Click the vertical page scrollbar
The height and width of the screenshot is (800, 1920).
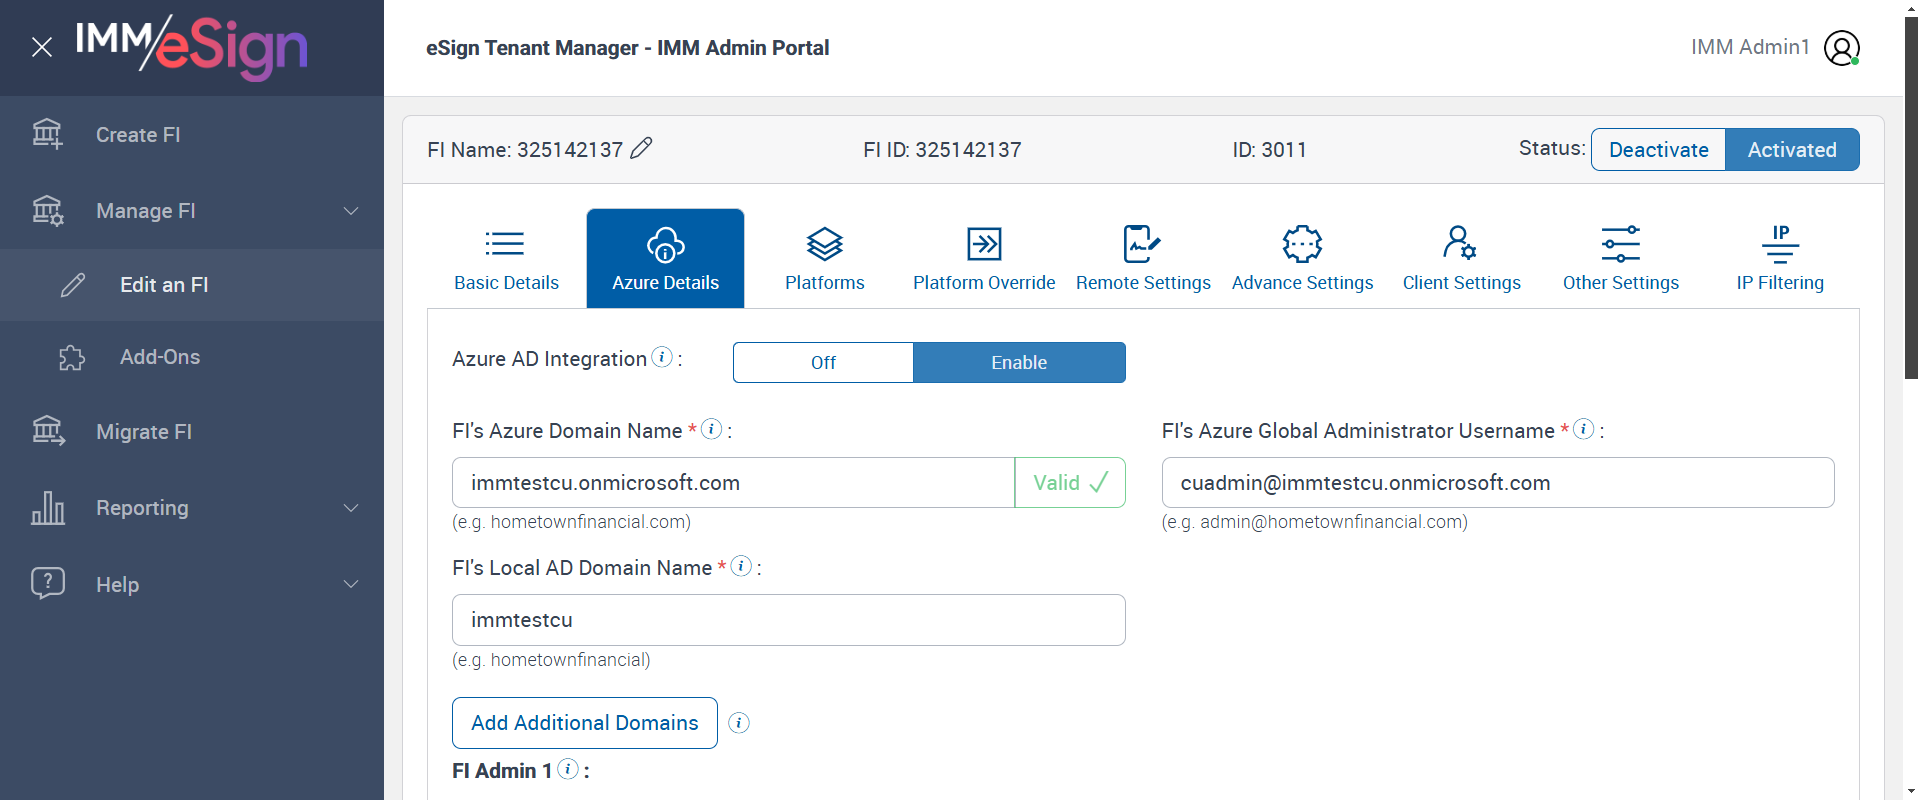click(1911, 198)
